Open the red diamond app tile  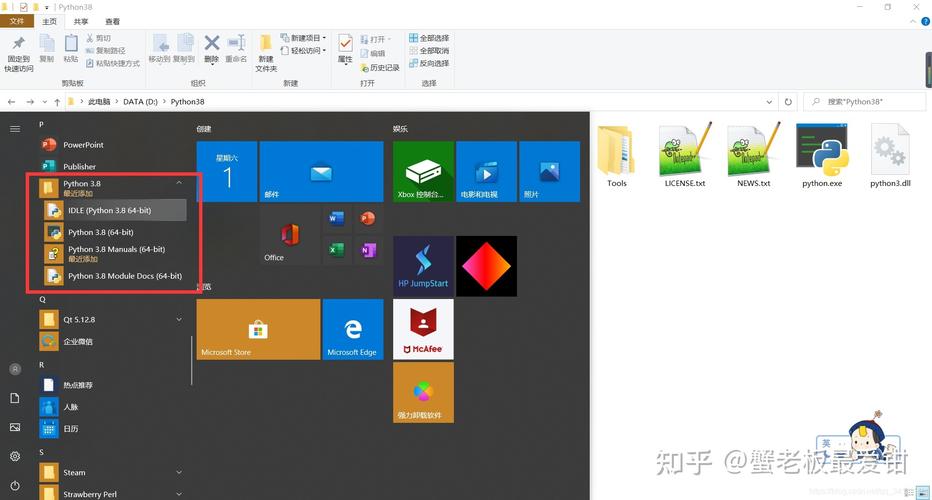(x=486, y=266)
